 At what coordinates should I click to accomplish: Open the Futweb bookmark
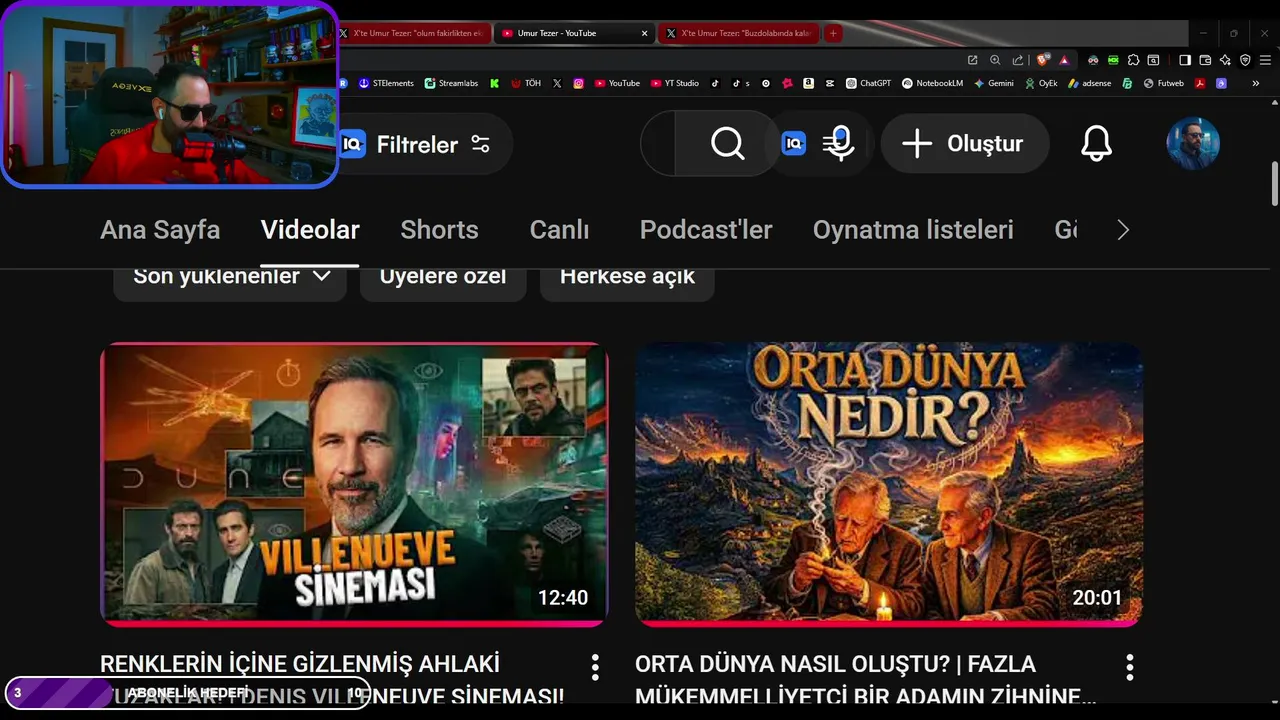[x=1164, y=83]
